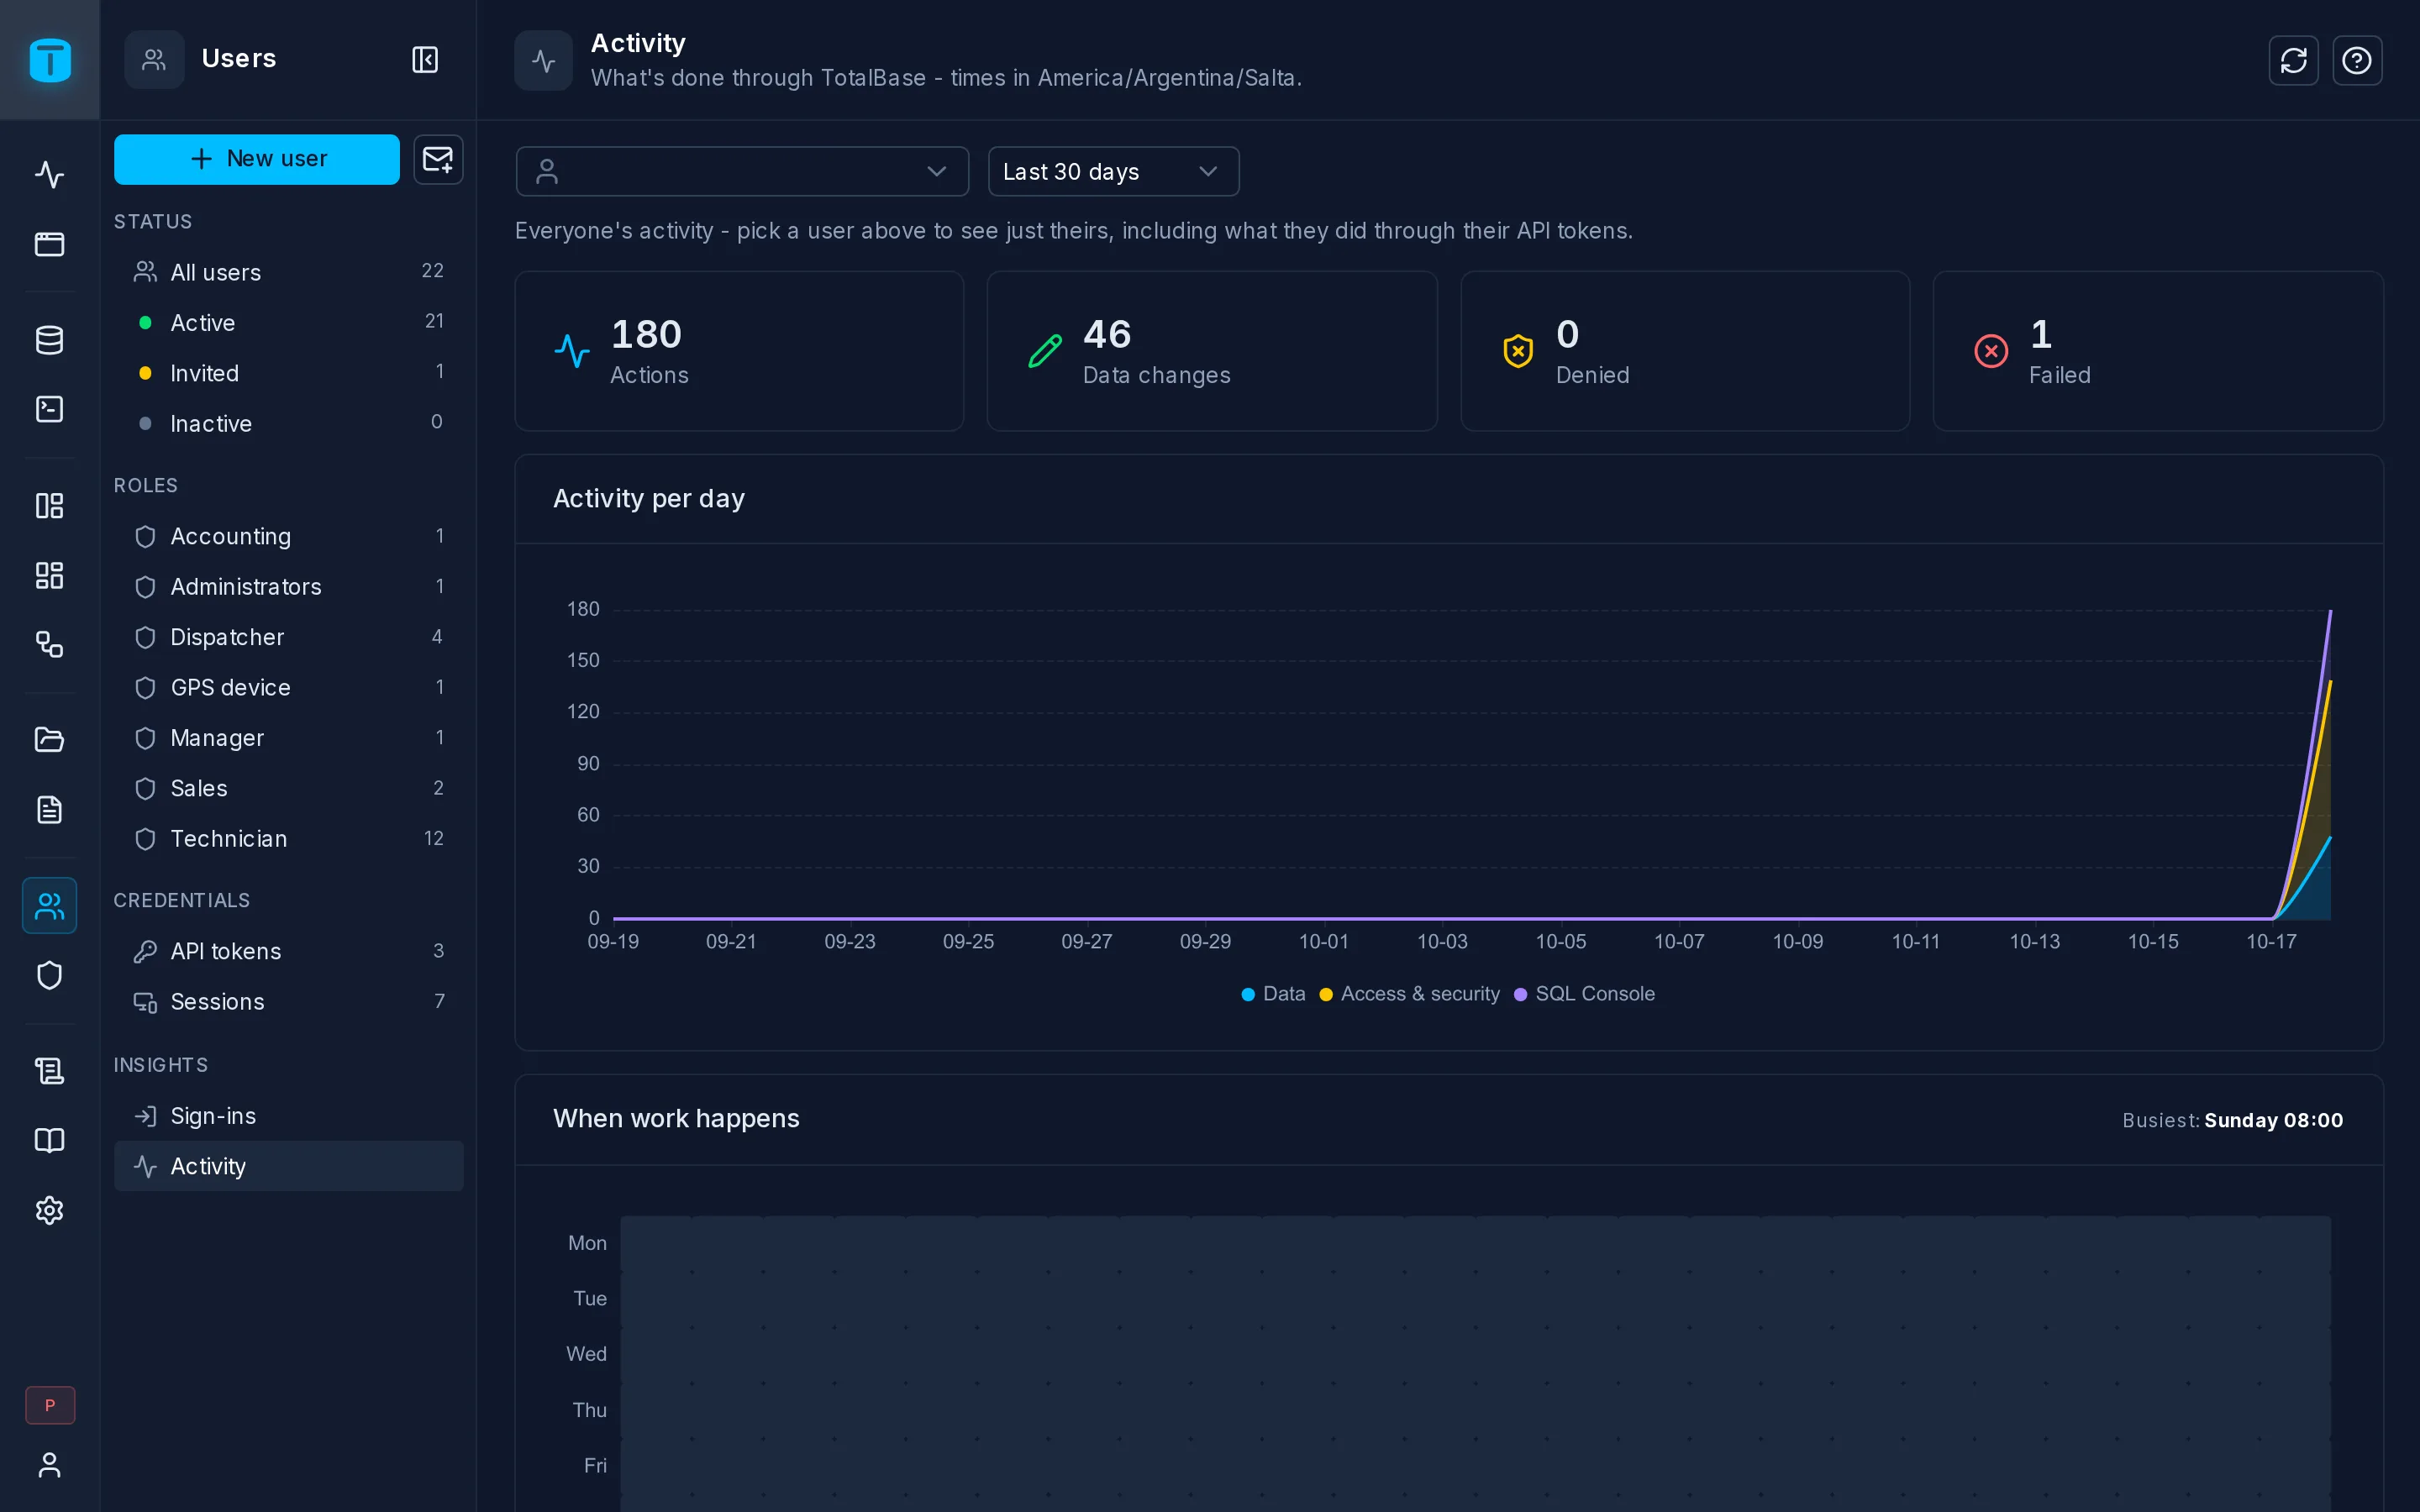Open Sessions credentials page
Image resolution: width=2420 pixels, height=1512 pixels.
(x=289, y=1001)
